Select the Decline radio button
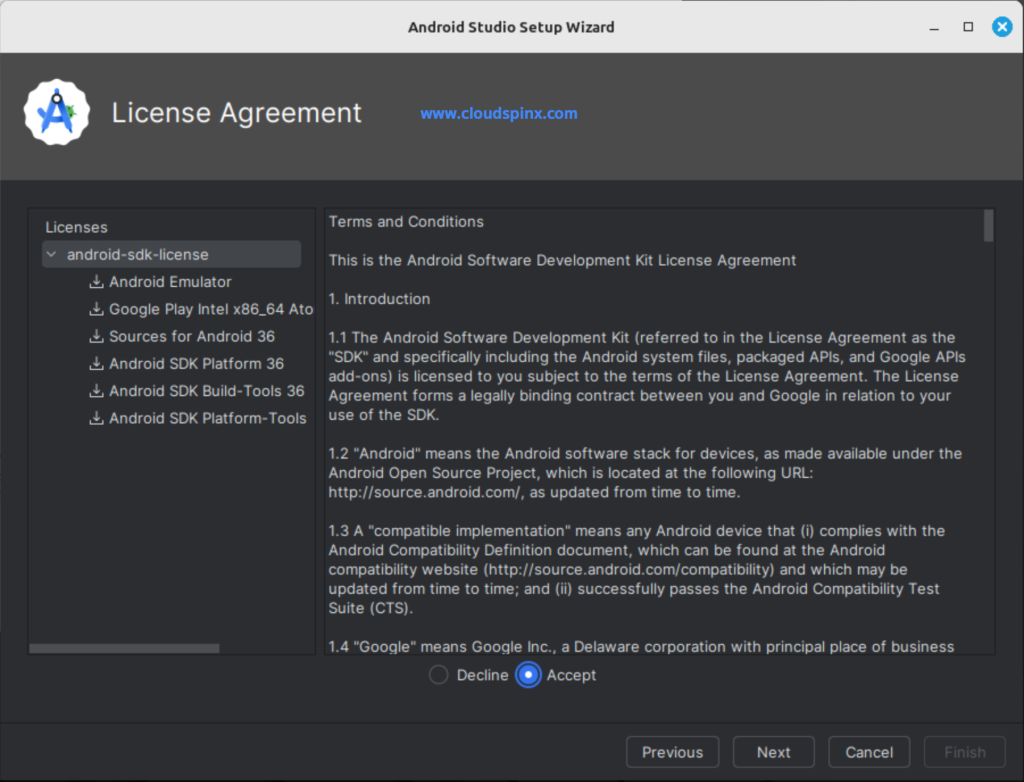This screenshot has width=1024, height=782. click(437, 675)
